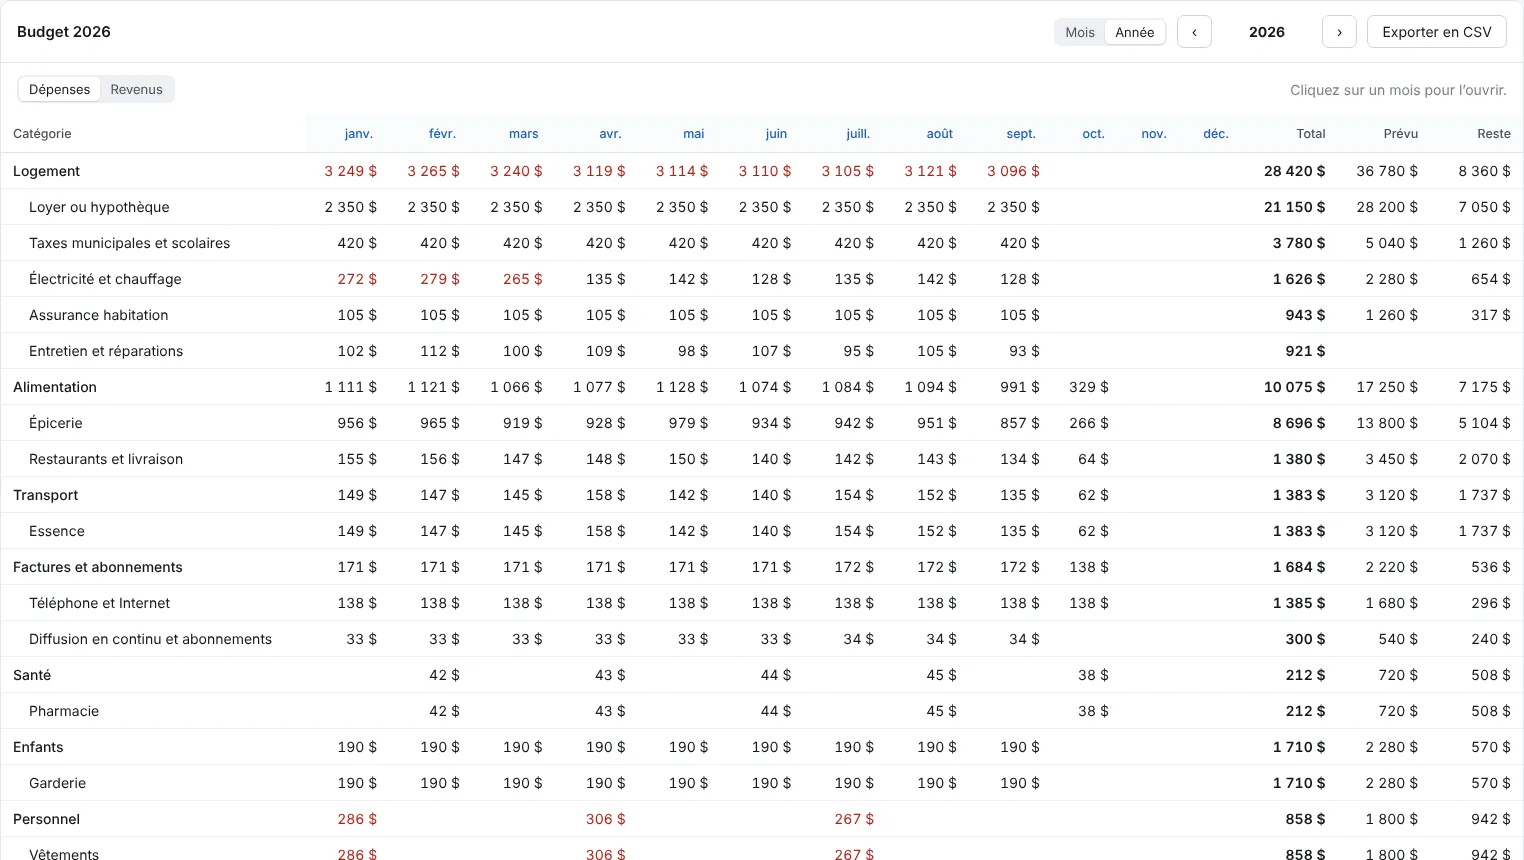
Task: Select the Assurance habitation row label
Action: coord(99,315)
